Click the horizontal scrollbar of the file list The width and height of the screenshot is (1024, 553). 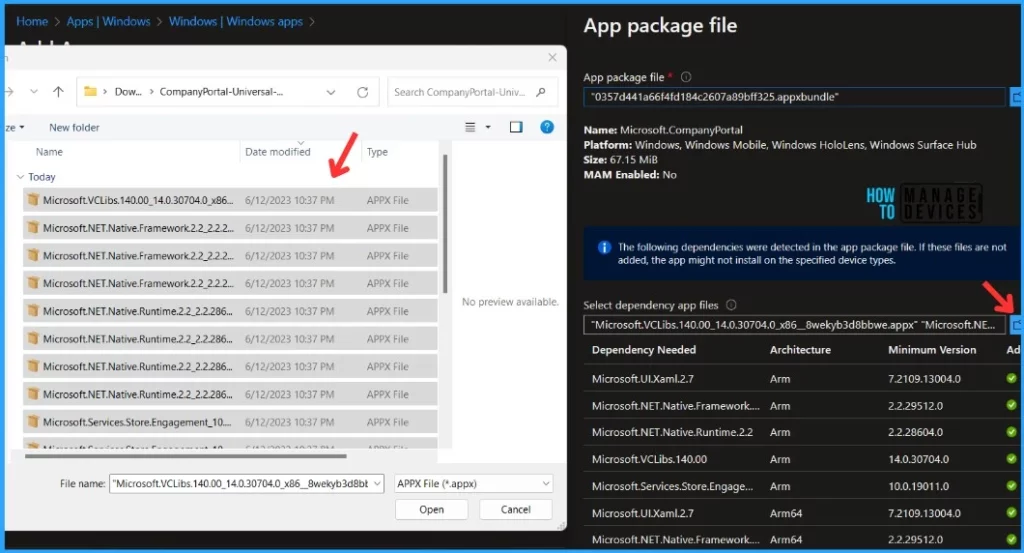185,456
